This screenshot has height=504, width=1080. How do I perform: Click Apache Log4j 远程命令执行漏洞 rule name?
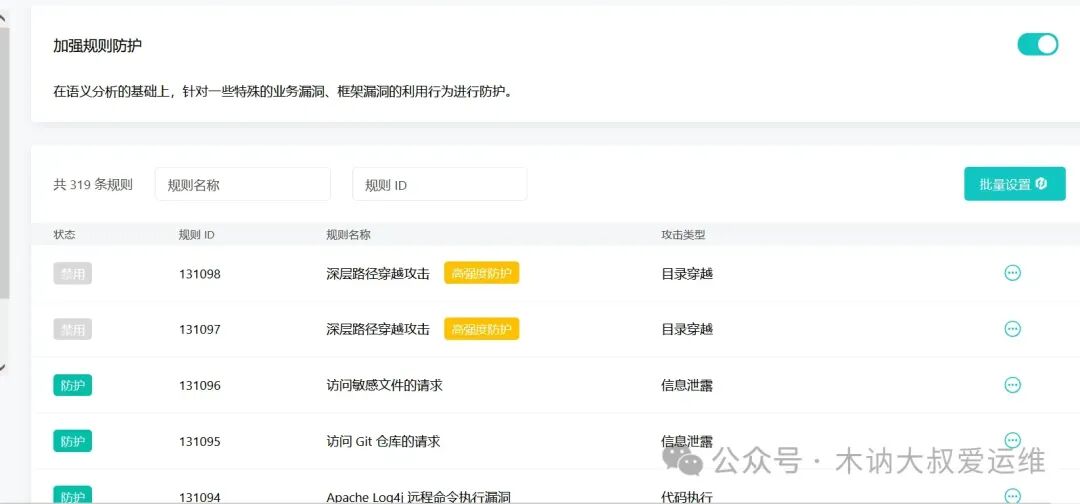(x=418, y=497)
